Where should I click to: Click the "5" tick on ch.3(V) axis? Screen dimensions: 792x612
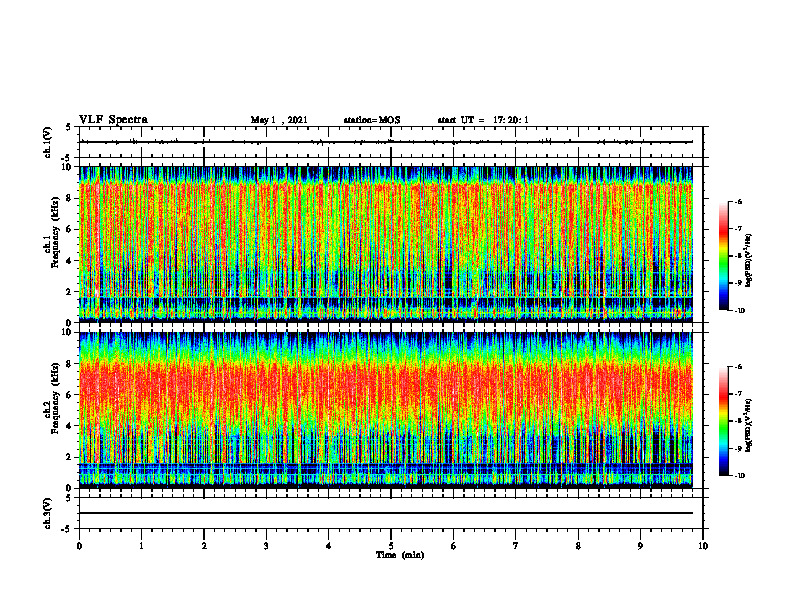[x=70, y=498]
